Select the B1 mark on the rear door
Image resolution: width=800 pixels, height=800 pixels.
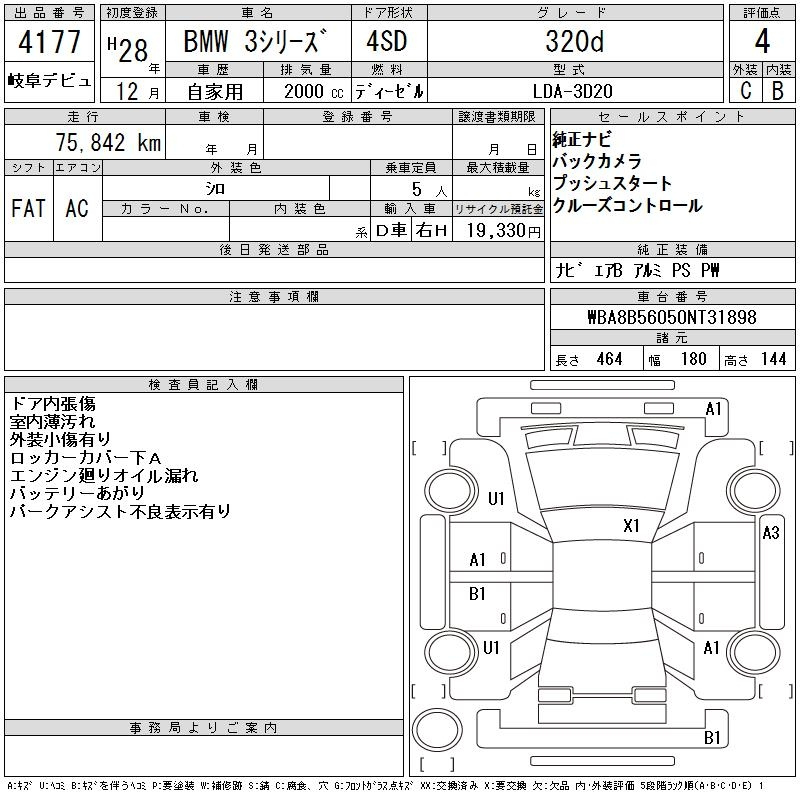(x=478, y=594)
